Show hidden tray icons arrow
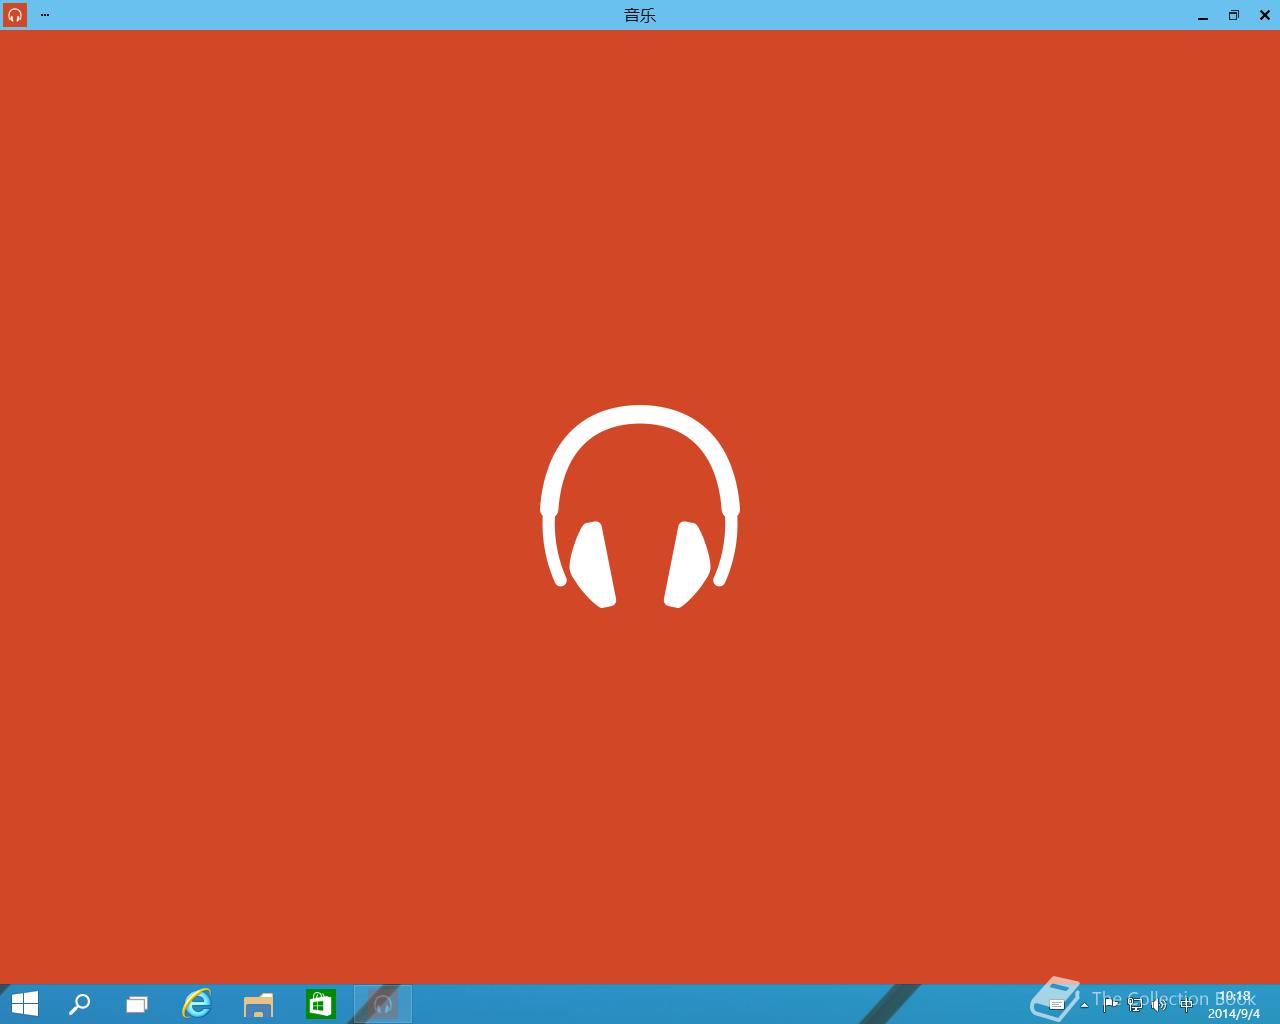This screenshot has height=1024, width=1280. (x=1084, y=1005)
